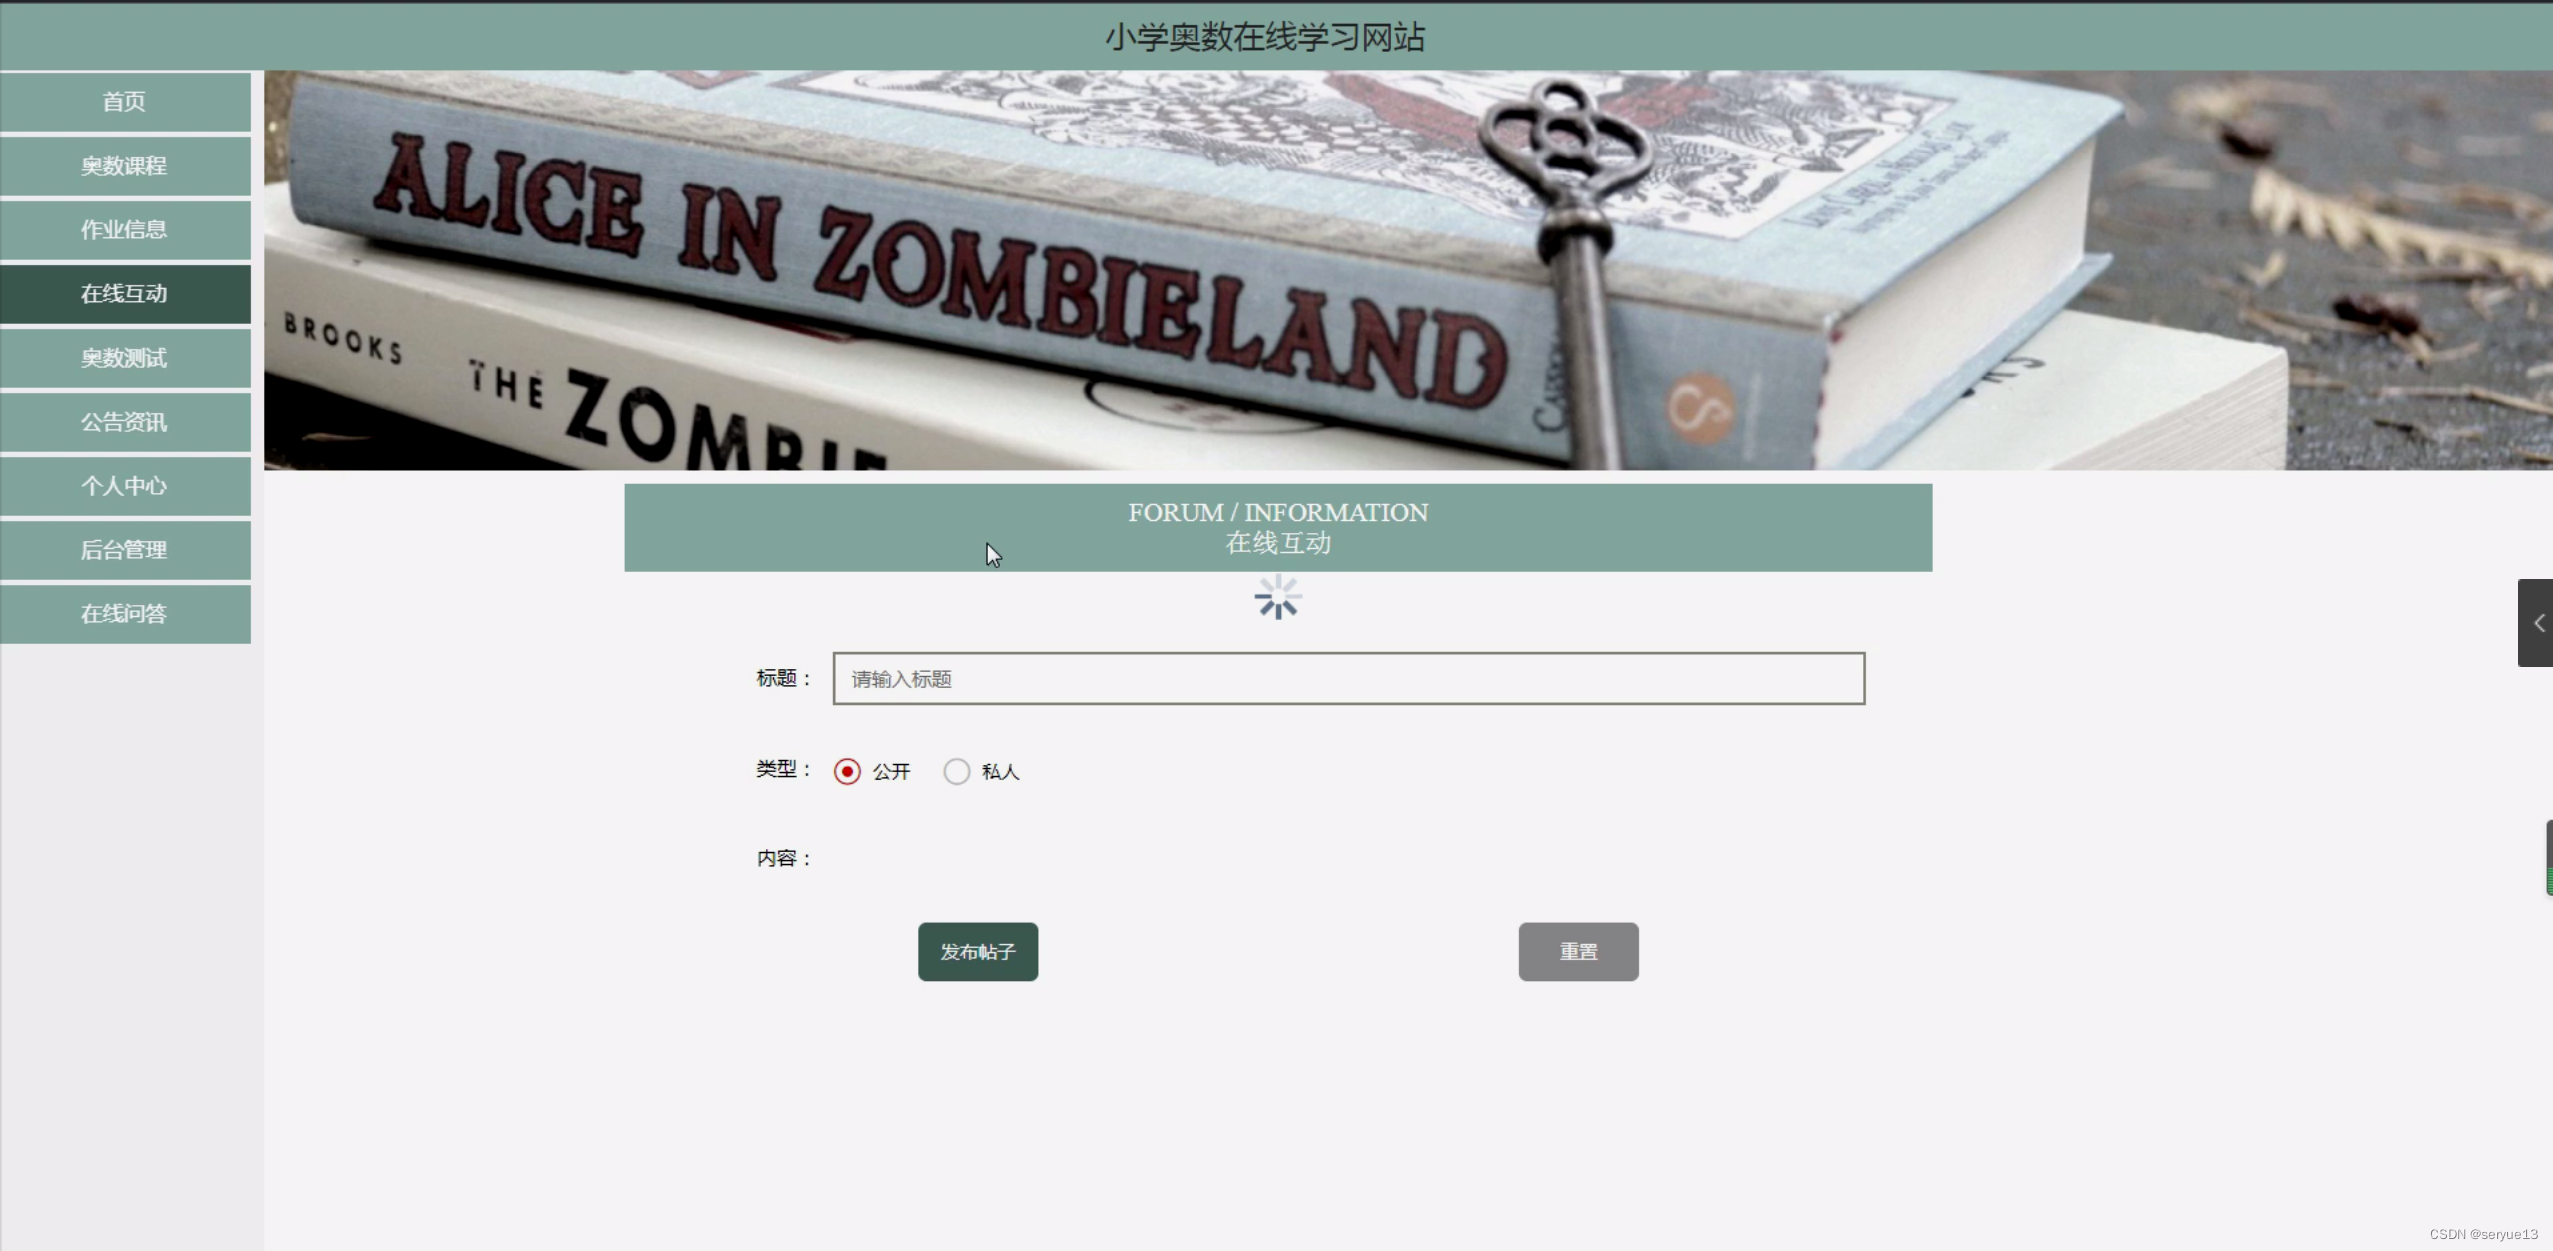The image size is (2553, 1251).
Task: Go to 奥数课程 in the sidebar
Action: coord(125,166)
